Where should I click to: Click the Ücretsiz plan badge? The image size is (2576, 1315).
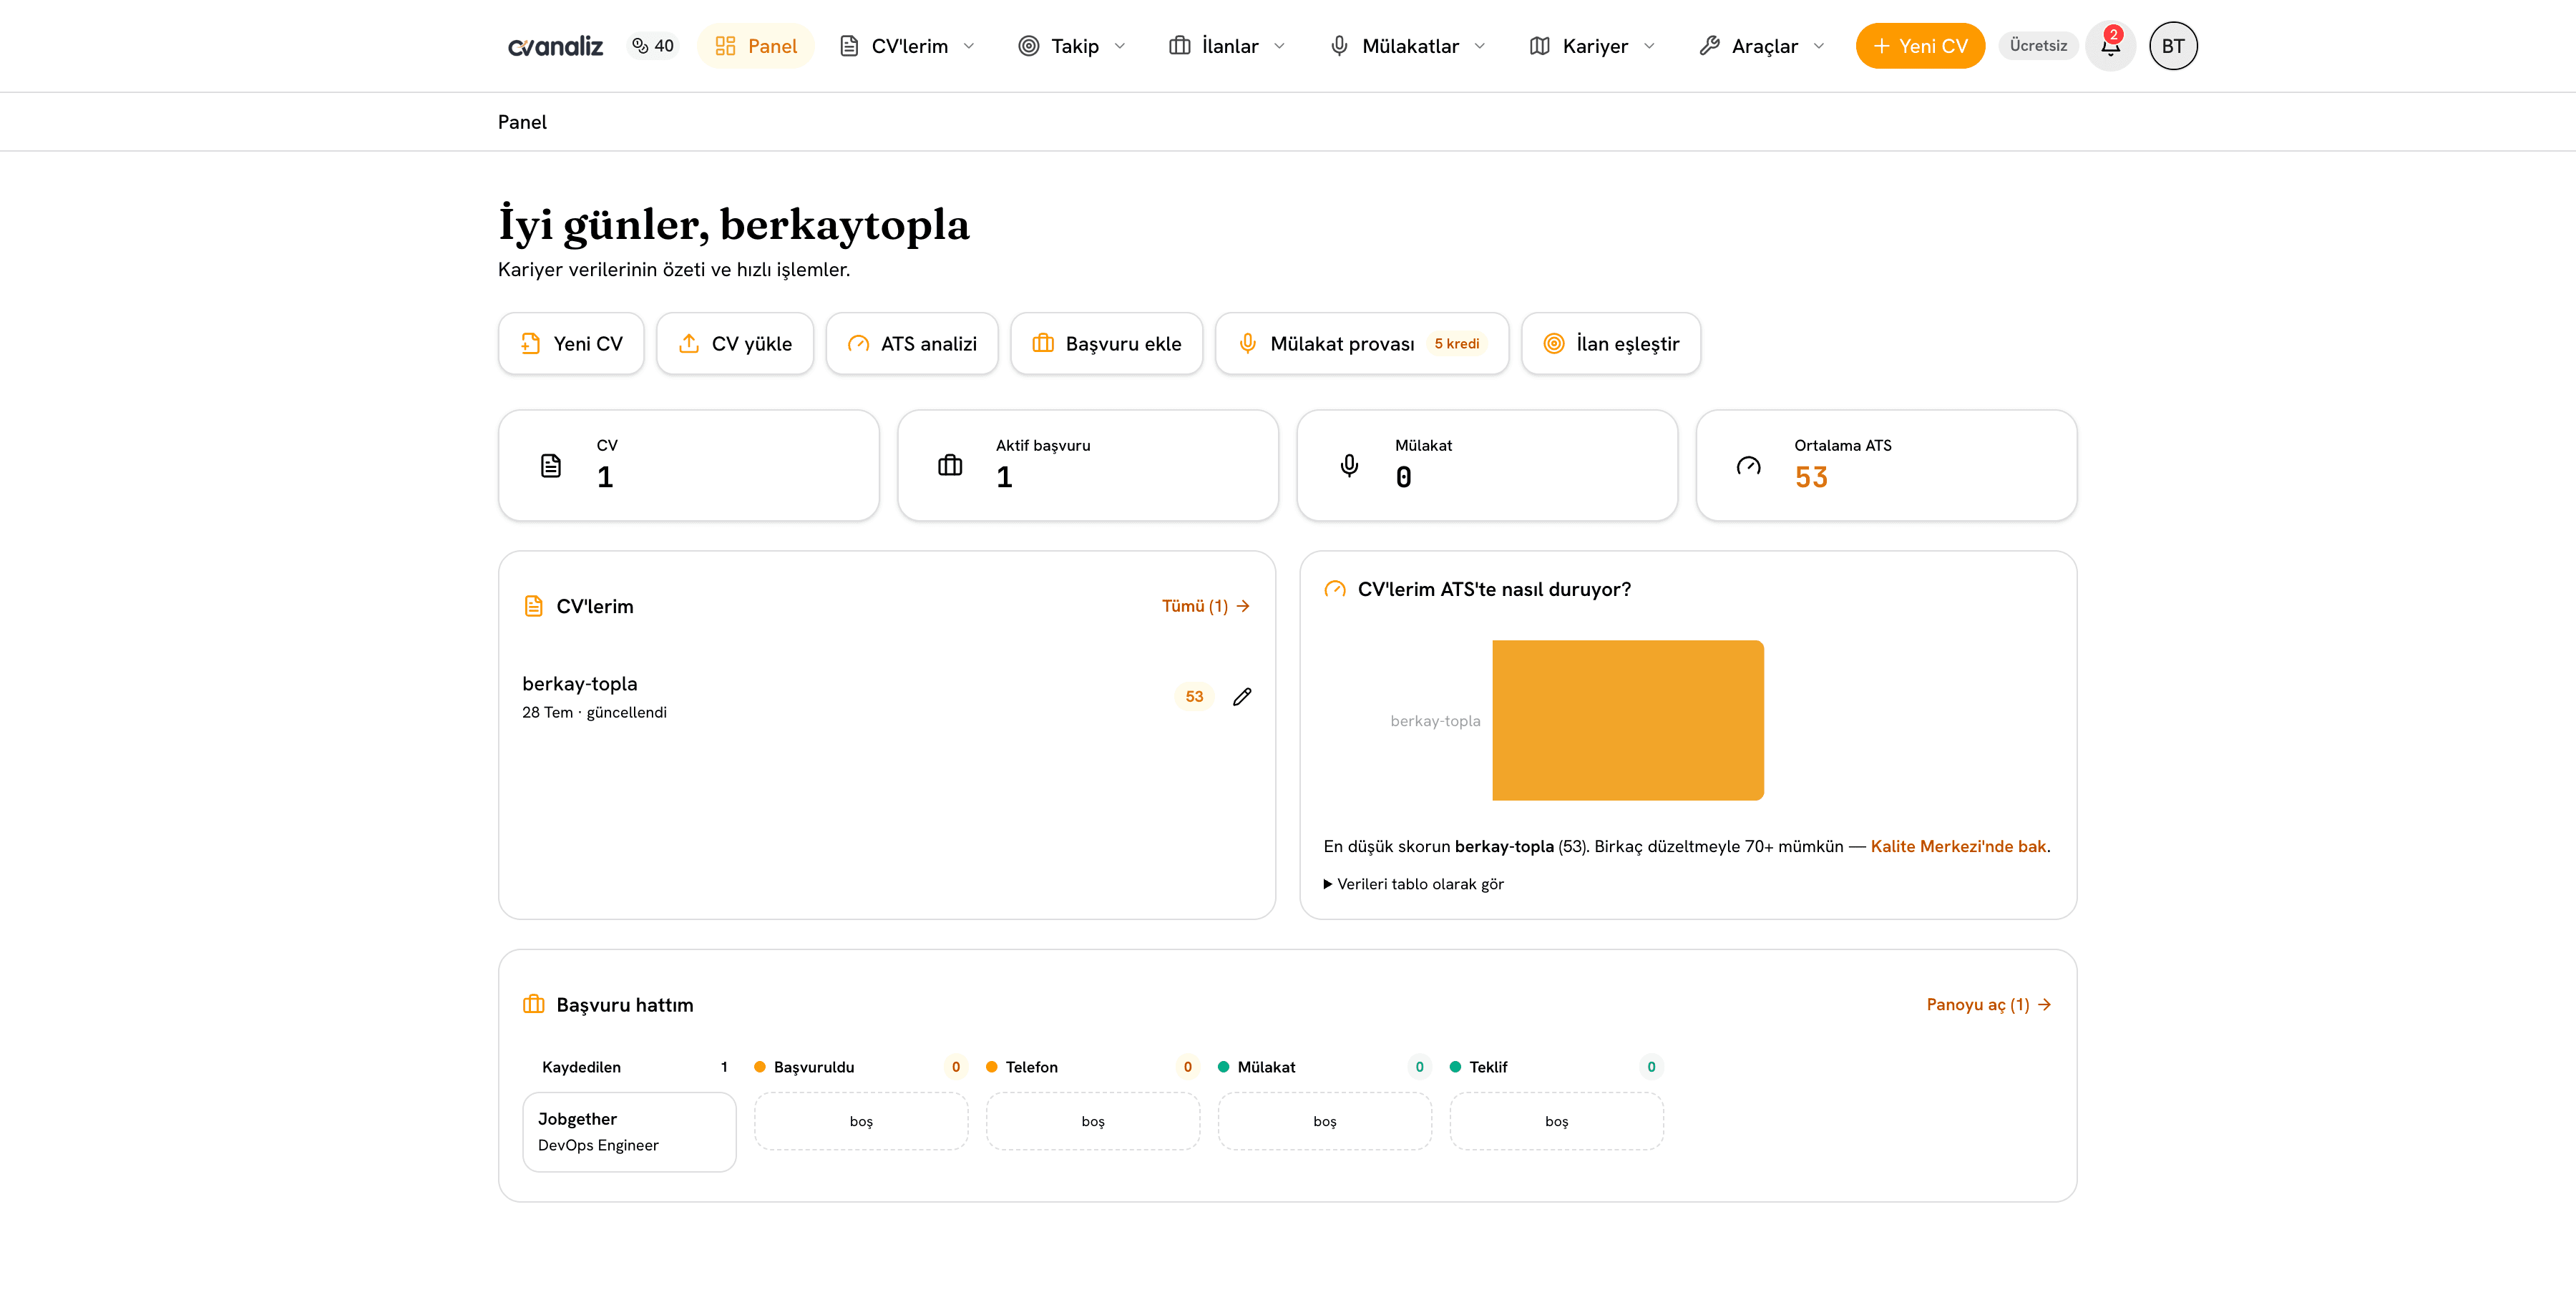tap(2038, 46)
